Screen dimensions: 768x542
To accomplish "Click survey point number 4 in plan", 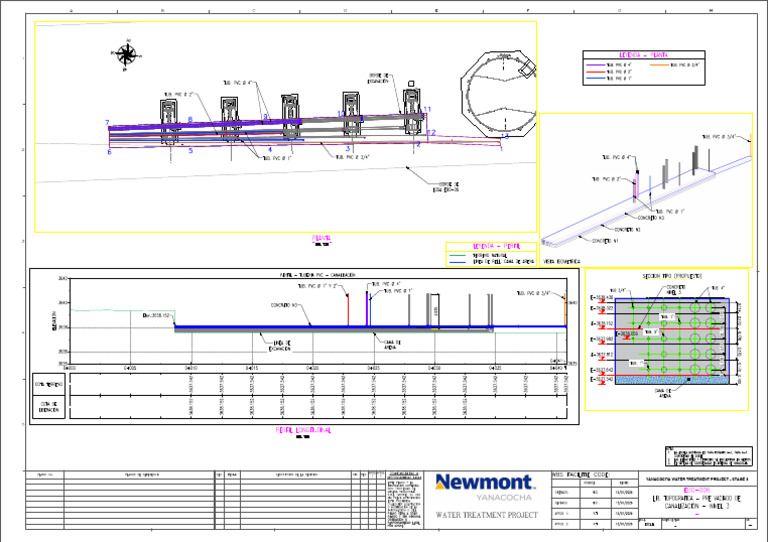I will [269, 149].
